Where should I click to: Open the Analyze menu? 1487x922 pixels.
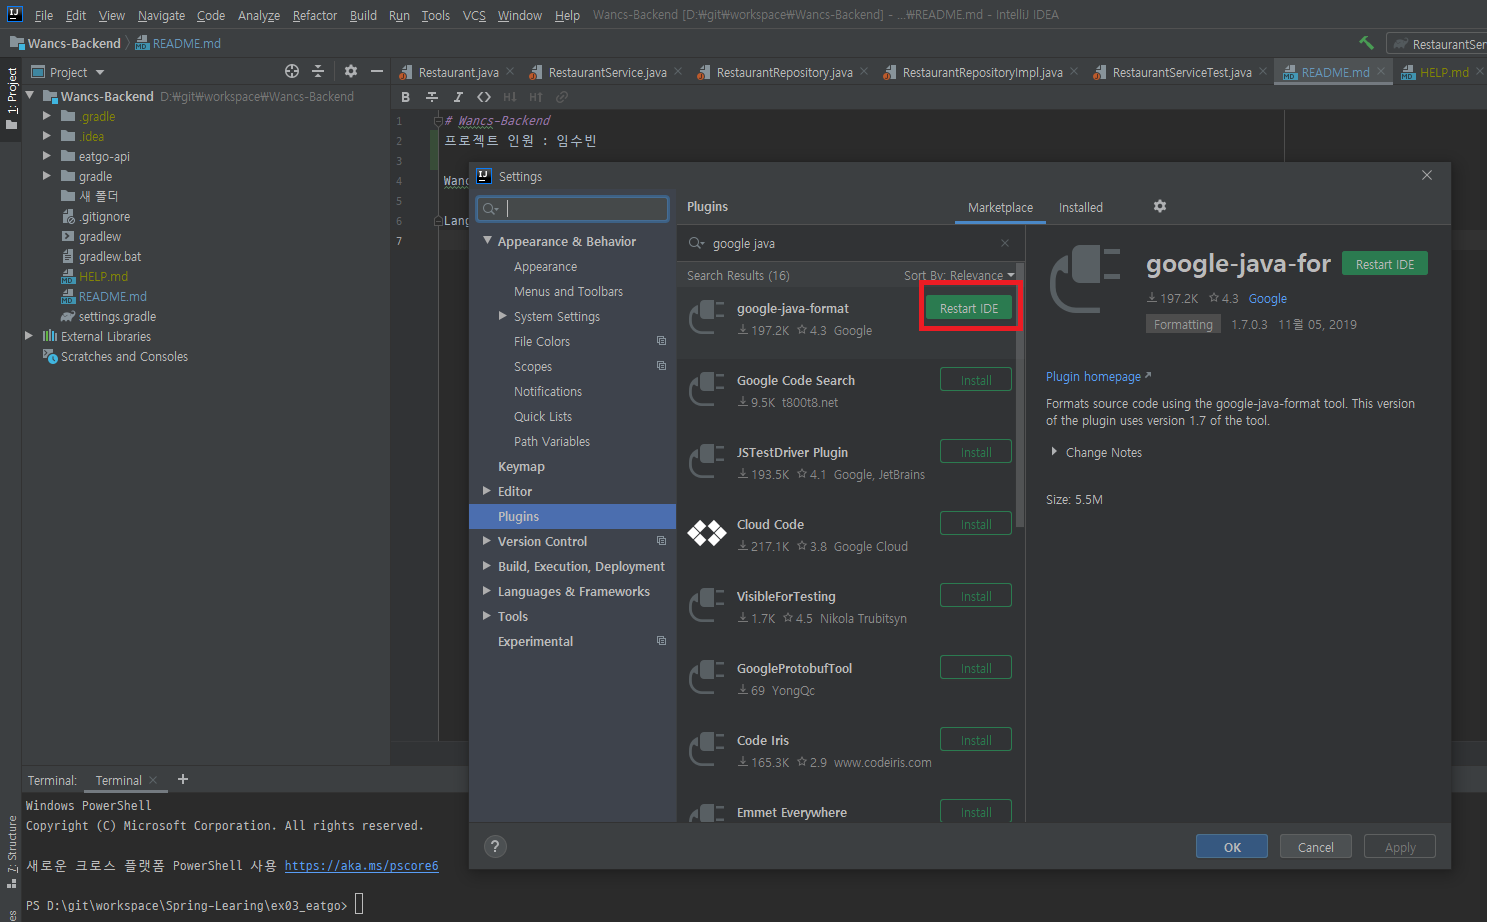259,15
